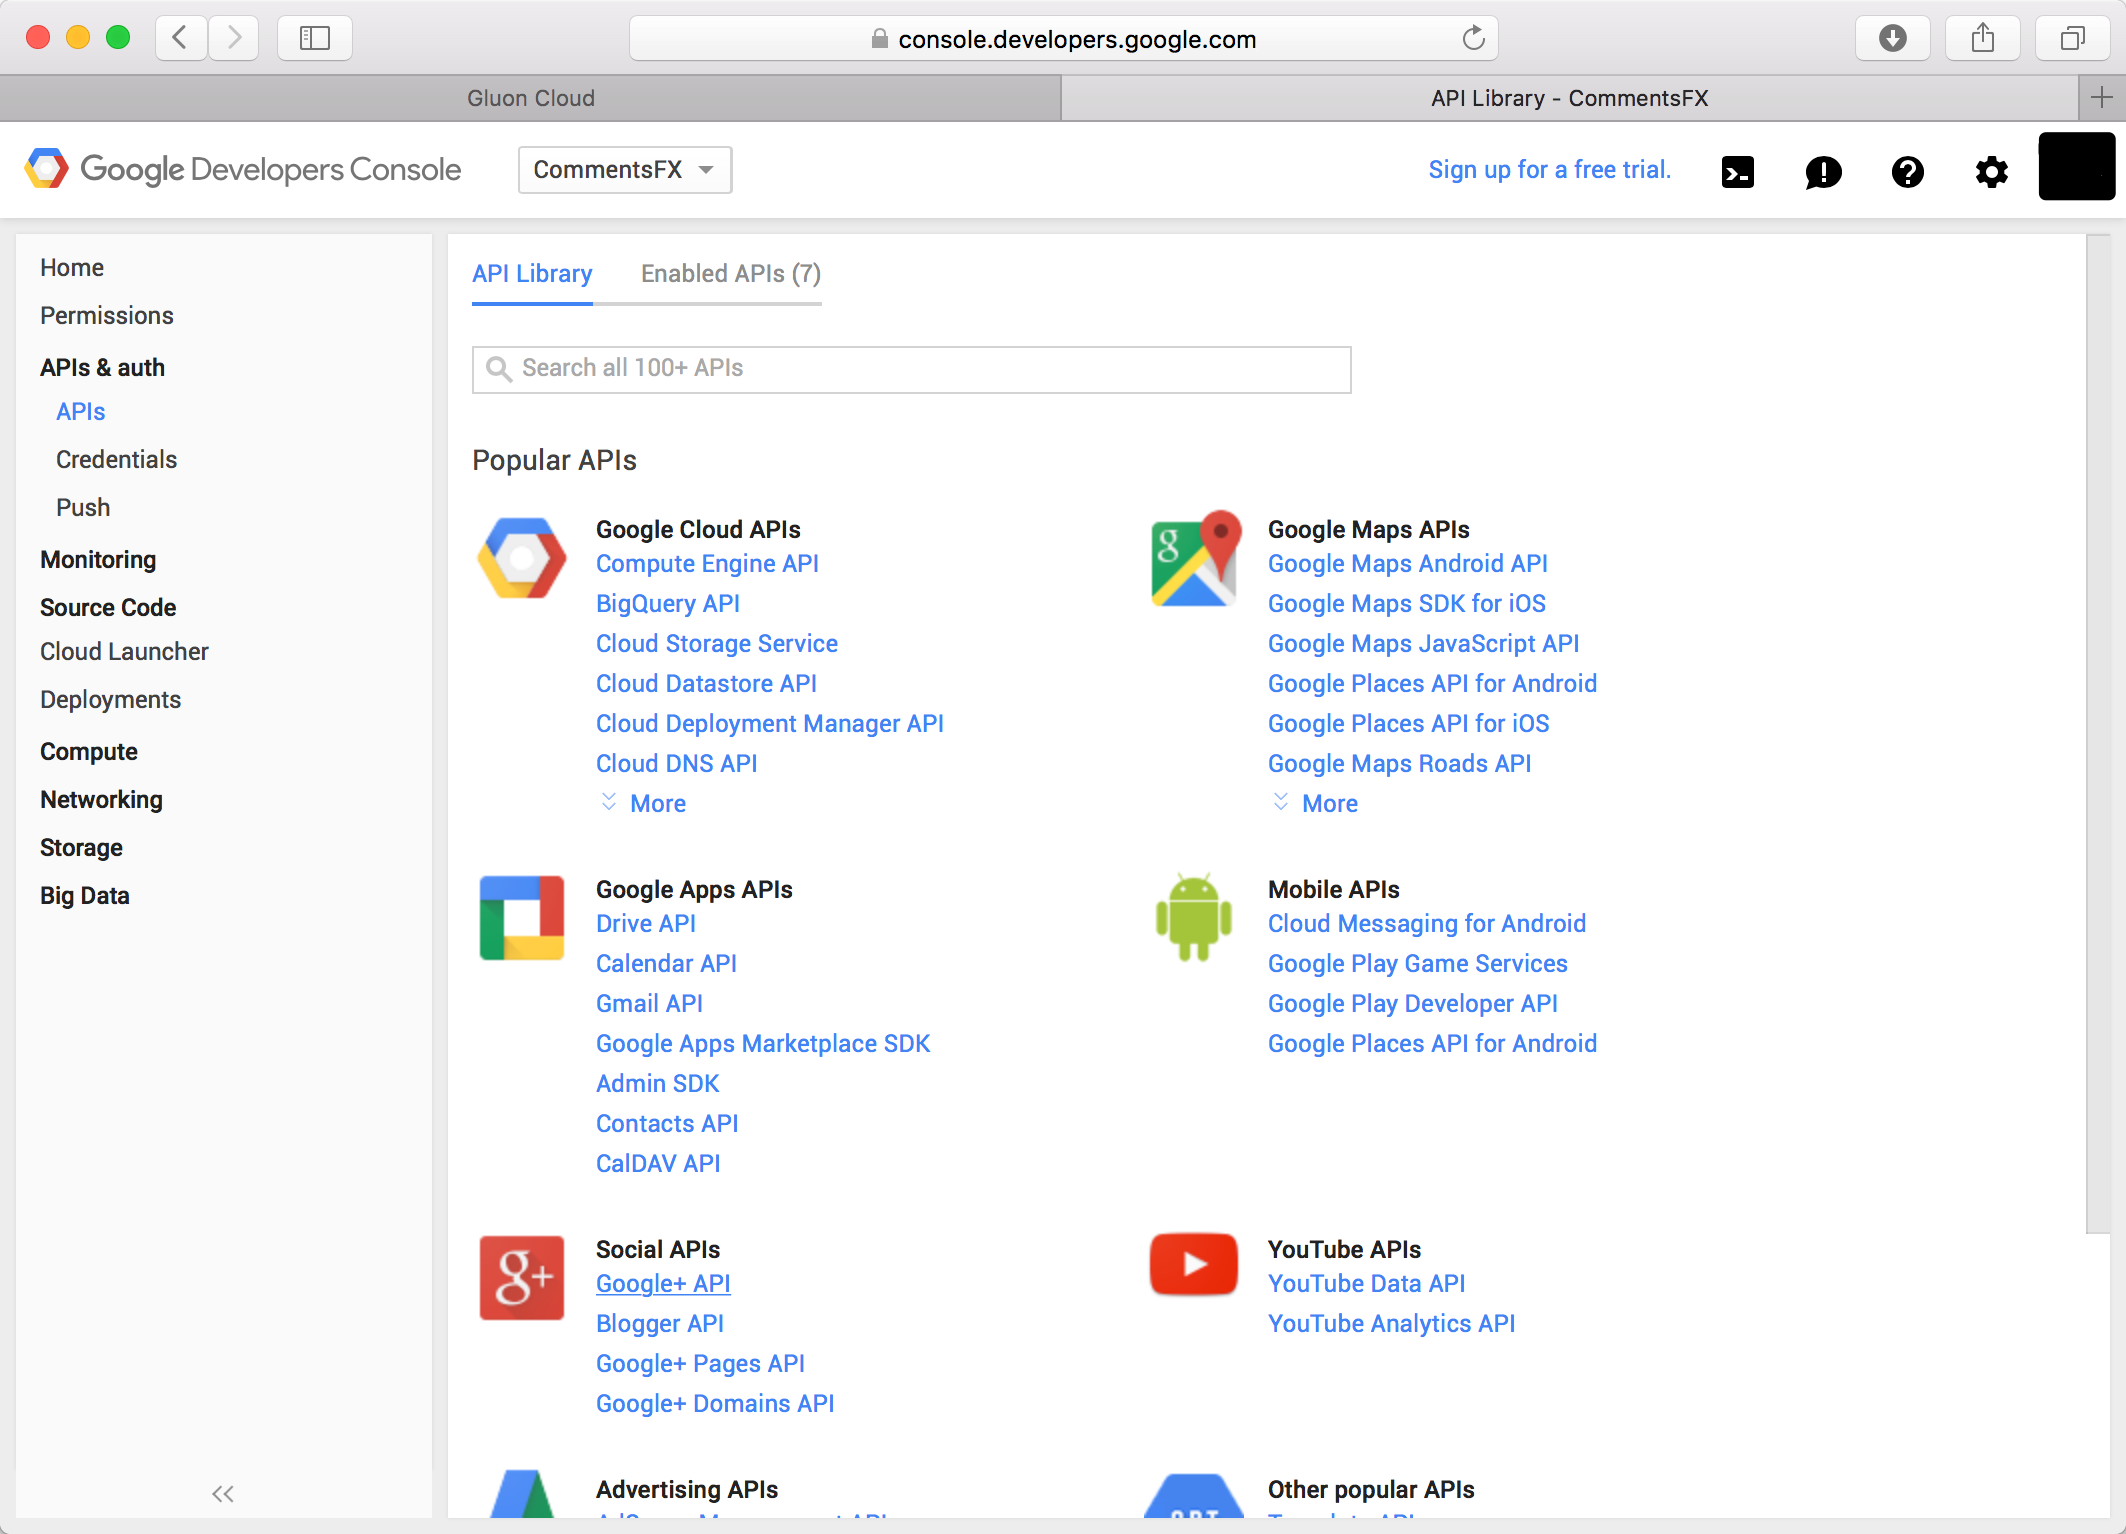Open the Google Play Developer API link
Image resolution: width=2126 pixels, height=1534 pixels.
(x=1413, y=1003)
